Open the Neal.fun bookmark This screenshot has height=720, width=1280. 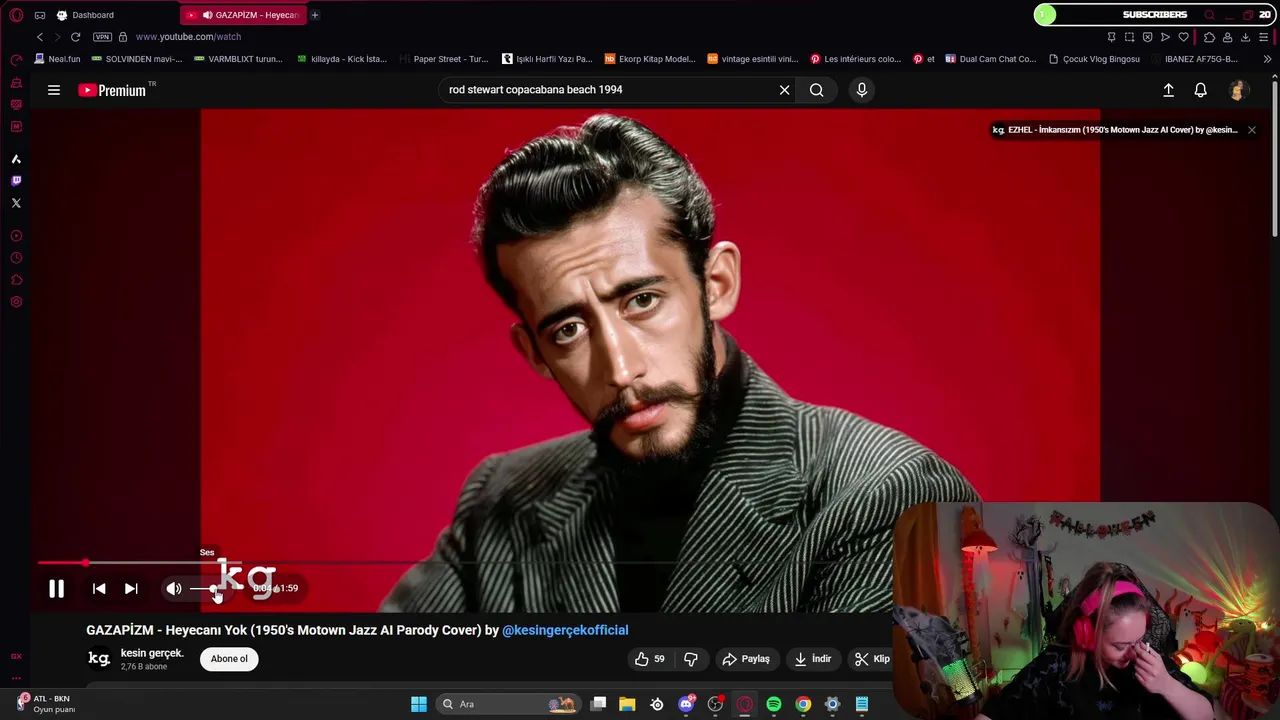(x=57, y=59)
